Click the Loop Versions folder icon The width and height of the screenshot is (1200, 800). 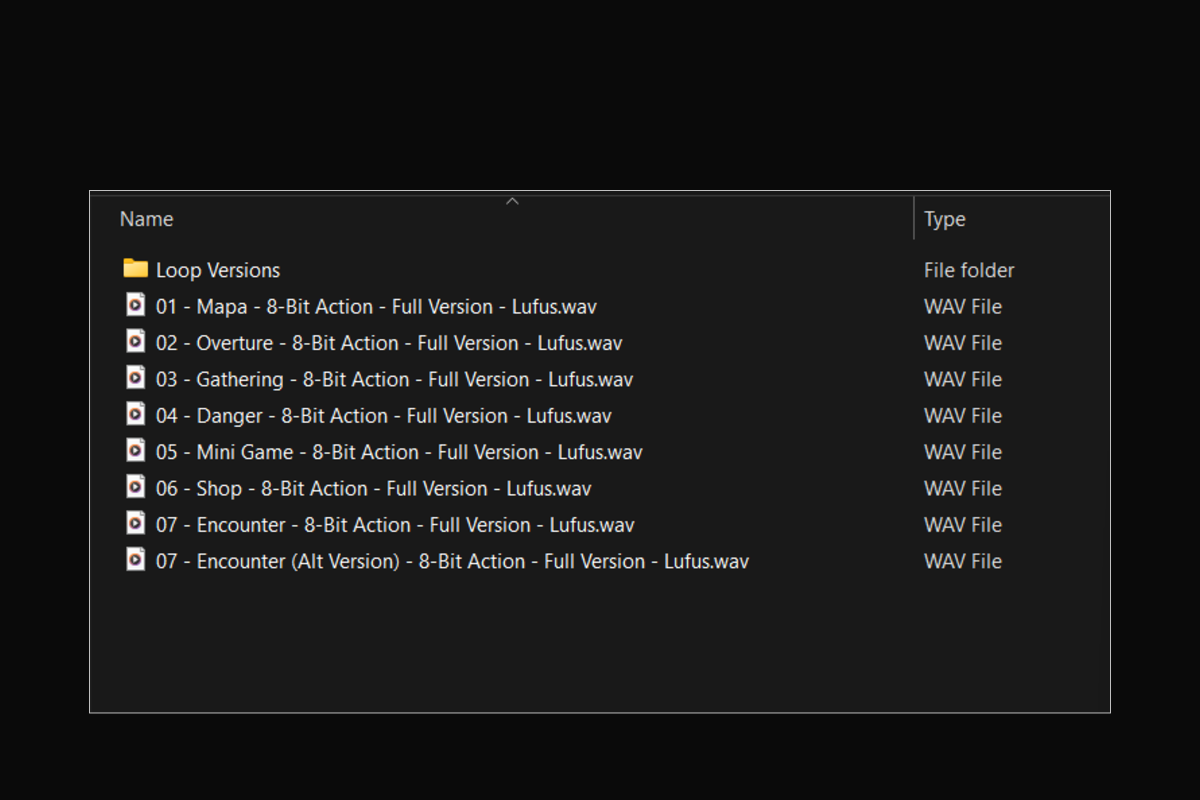pos(136,269)
